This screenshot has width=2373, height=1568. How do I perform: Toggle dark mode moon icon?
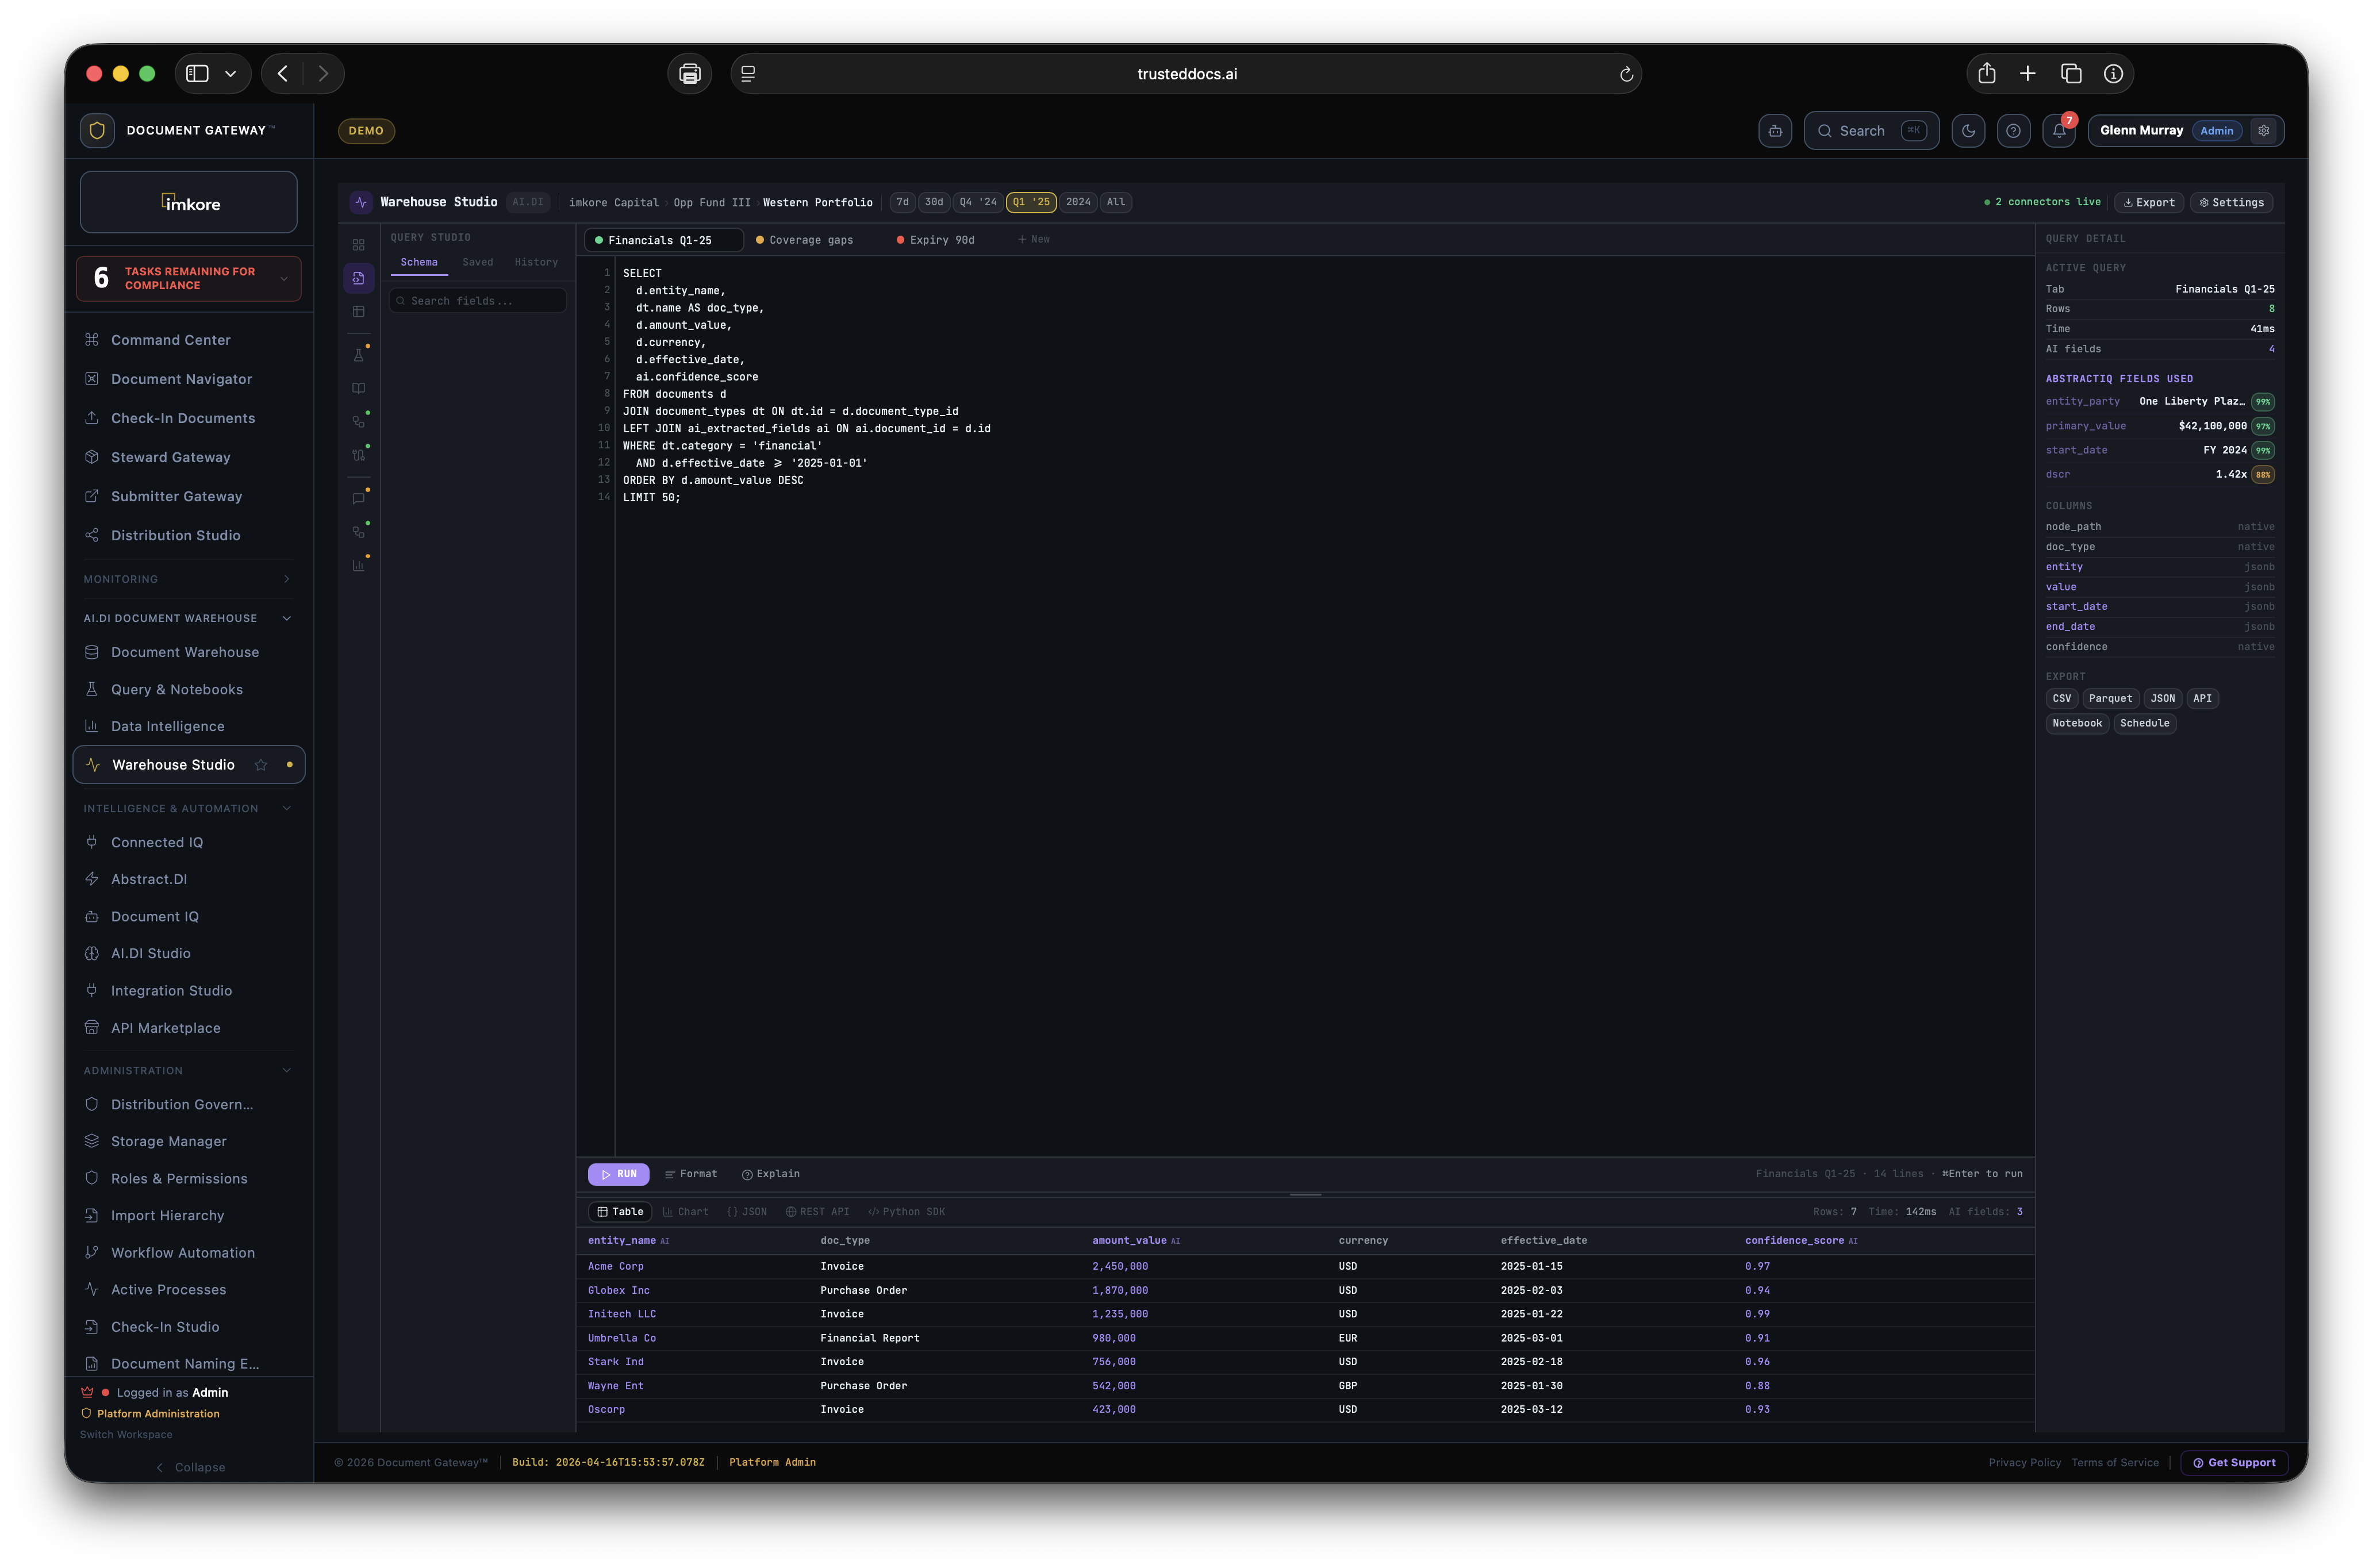1967,131
